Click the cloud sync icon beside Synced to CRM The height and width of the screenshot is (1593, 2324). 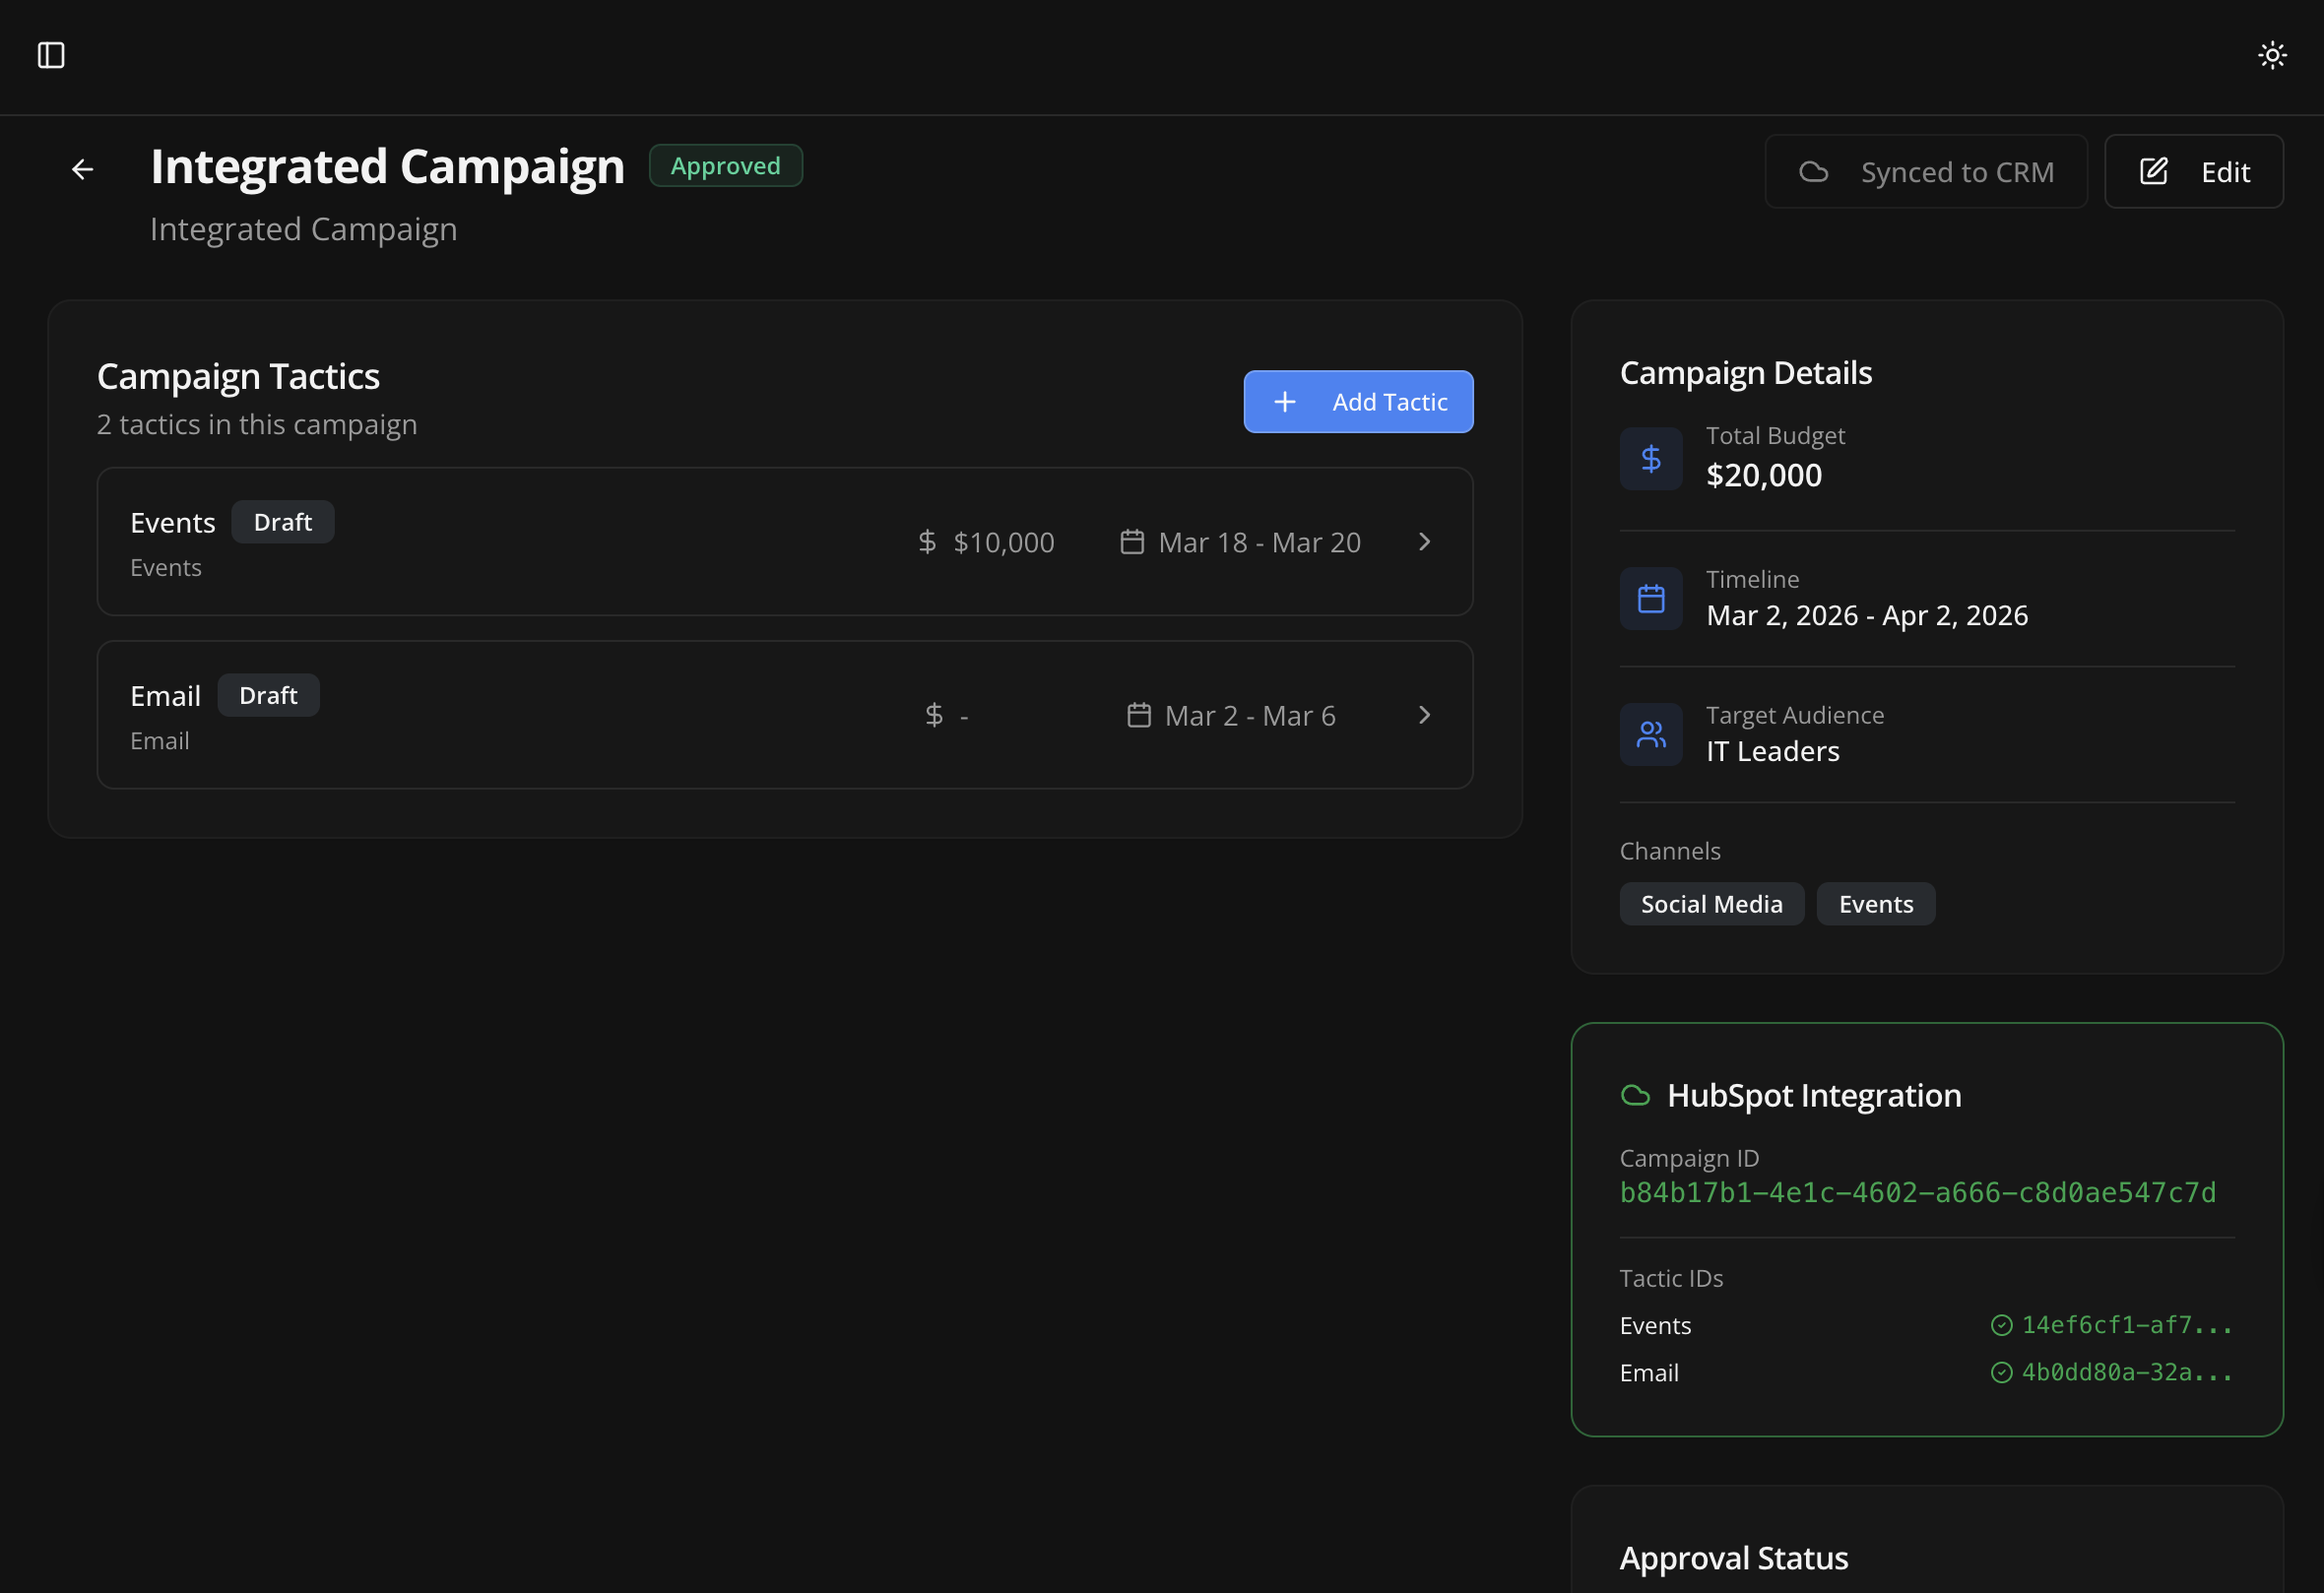point(1813,171)
